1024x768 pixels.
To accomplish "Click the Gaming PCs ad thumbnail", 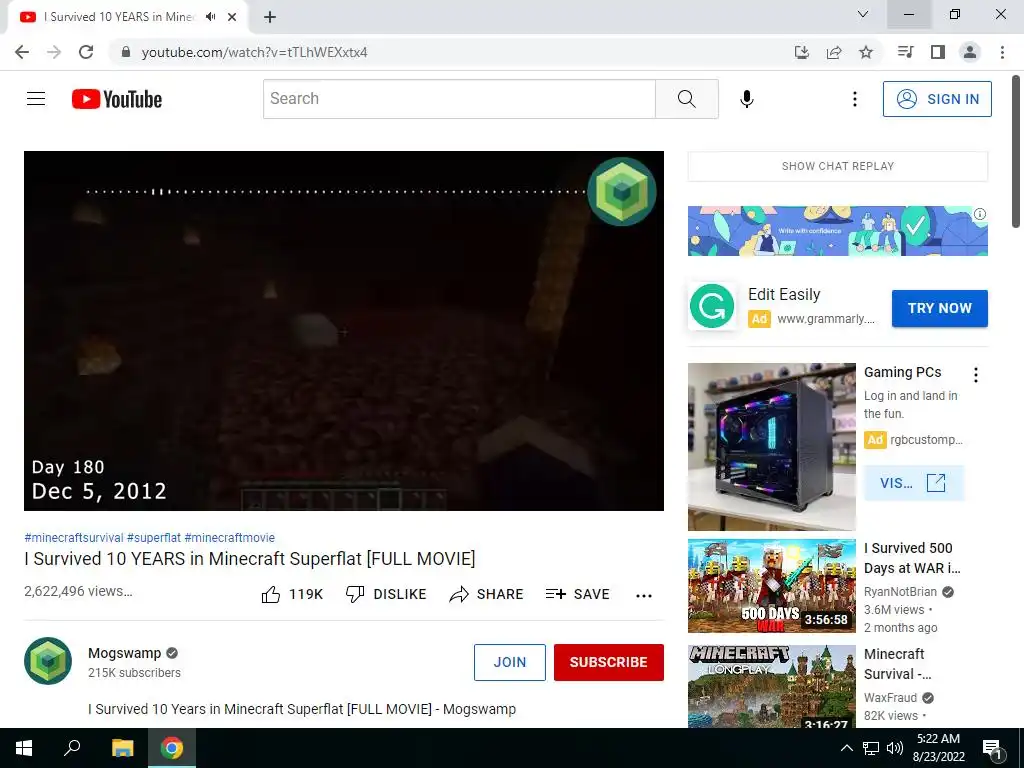I will tap(771, 447).
